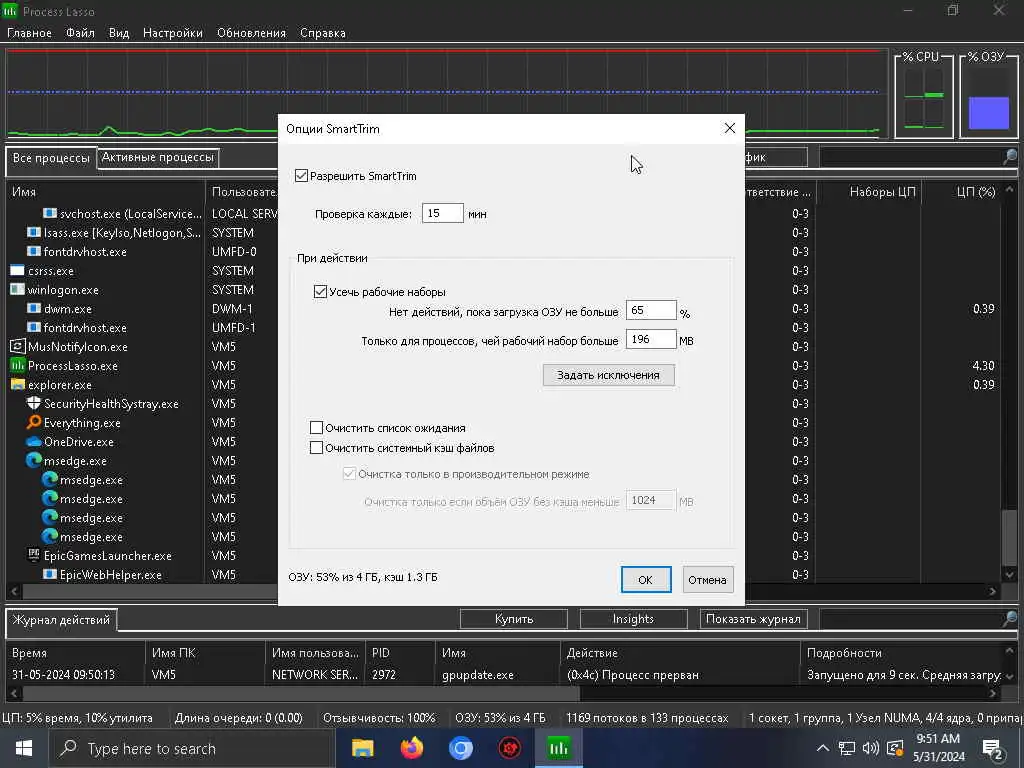Click Отмена in SmartTrim dialog
Screen dimensions: 1024x768
(x=707, y=580)
